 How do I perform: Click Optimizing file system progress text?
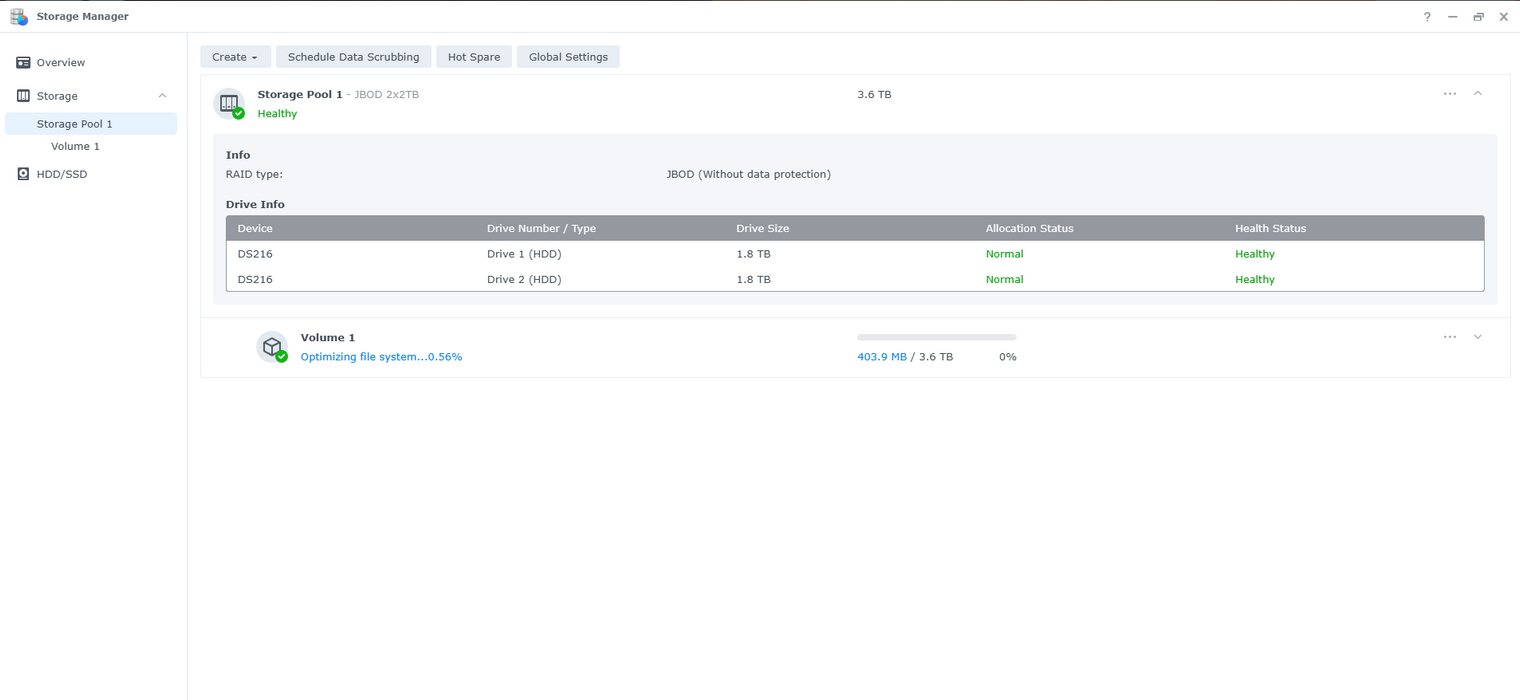(x=381, y=357)
